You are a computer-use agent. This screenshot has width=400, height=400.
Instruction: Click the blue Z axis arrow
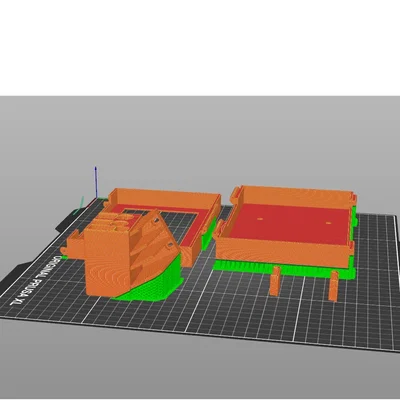coord(96,182)
